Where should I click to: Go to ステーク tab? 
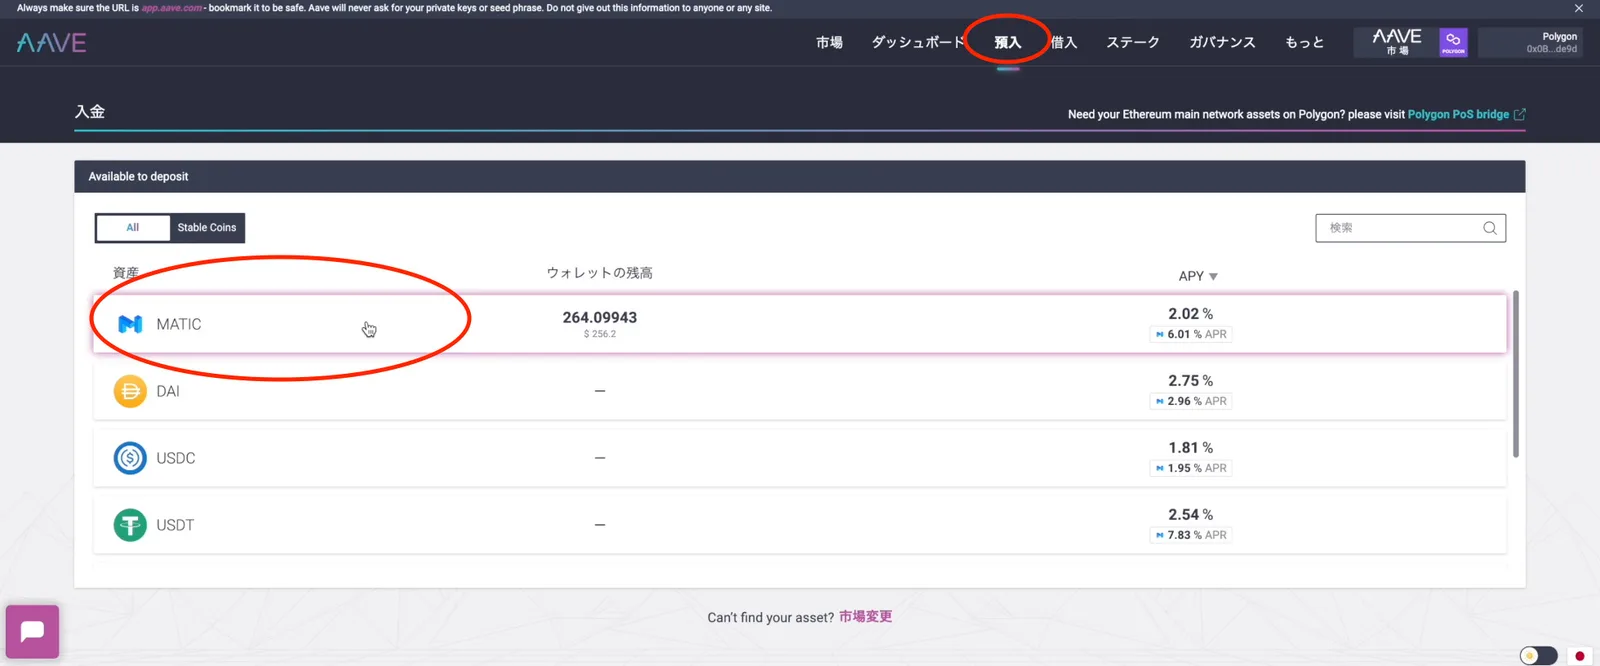[x=1133, y=42]
